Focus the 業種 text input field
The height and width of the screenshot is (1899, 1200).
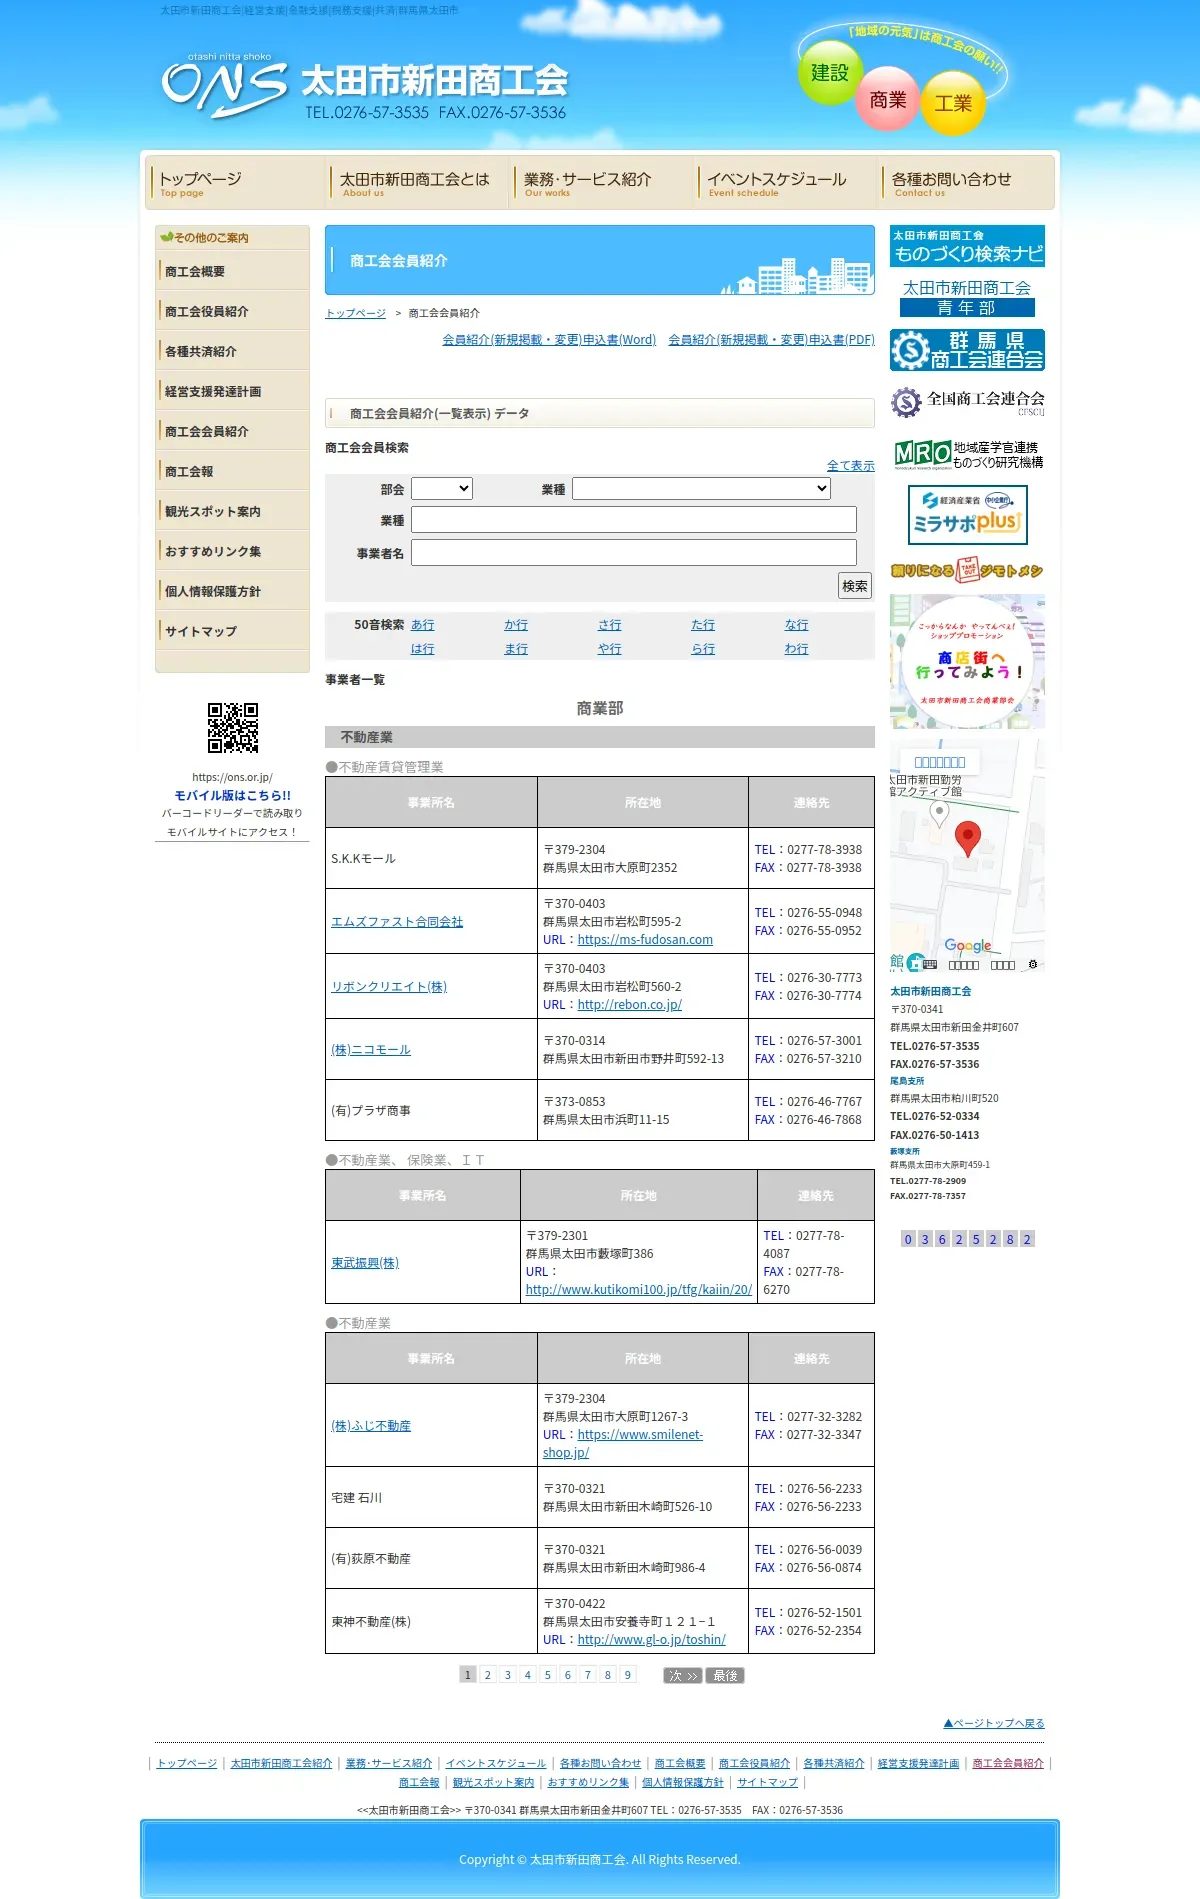click(634, 520)
